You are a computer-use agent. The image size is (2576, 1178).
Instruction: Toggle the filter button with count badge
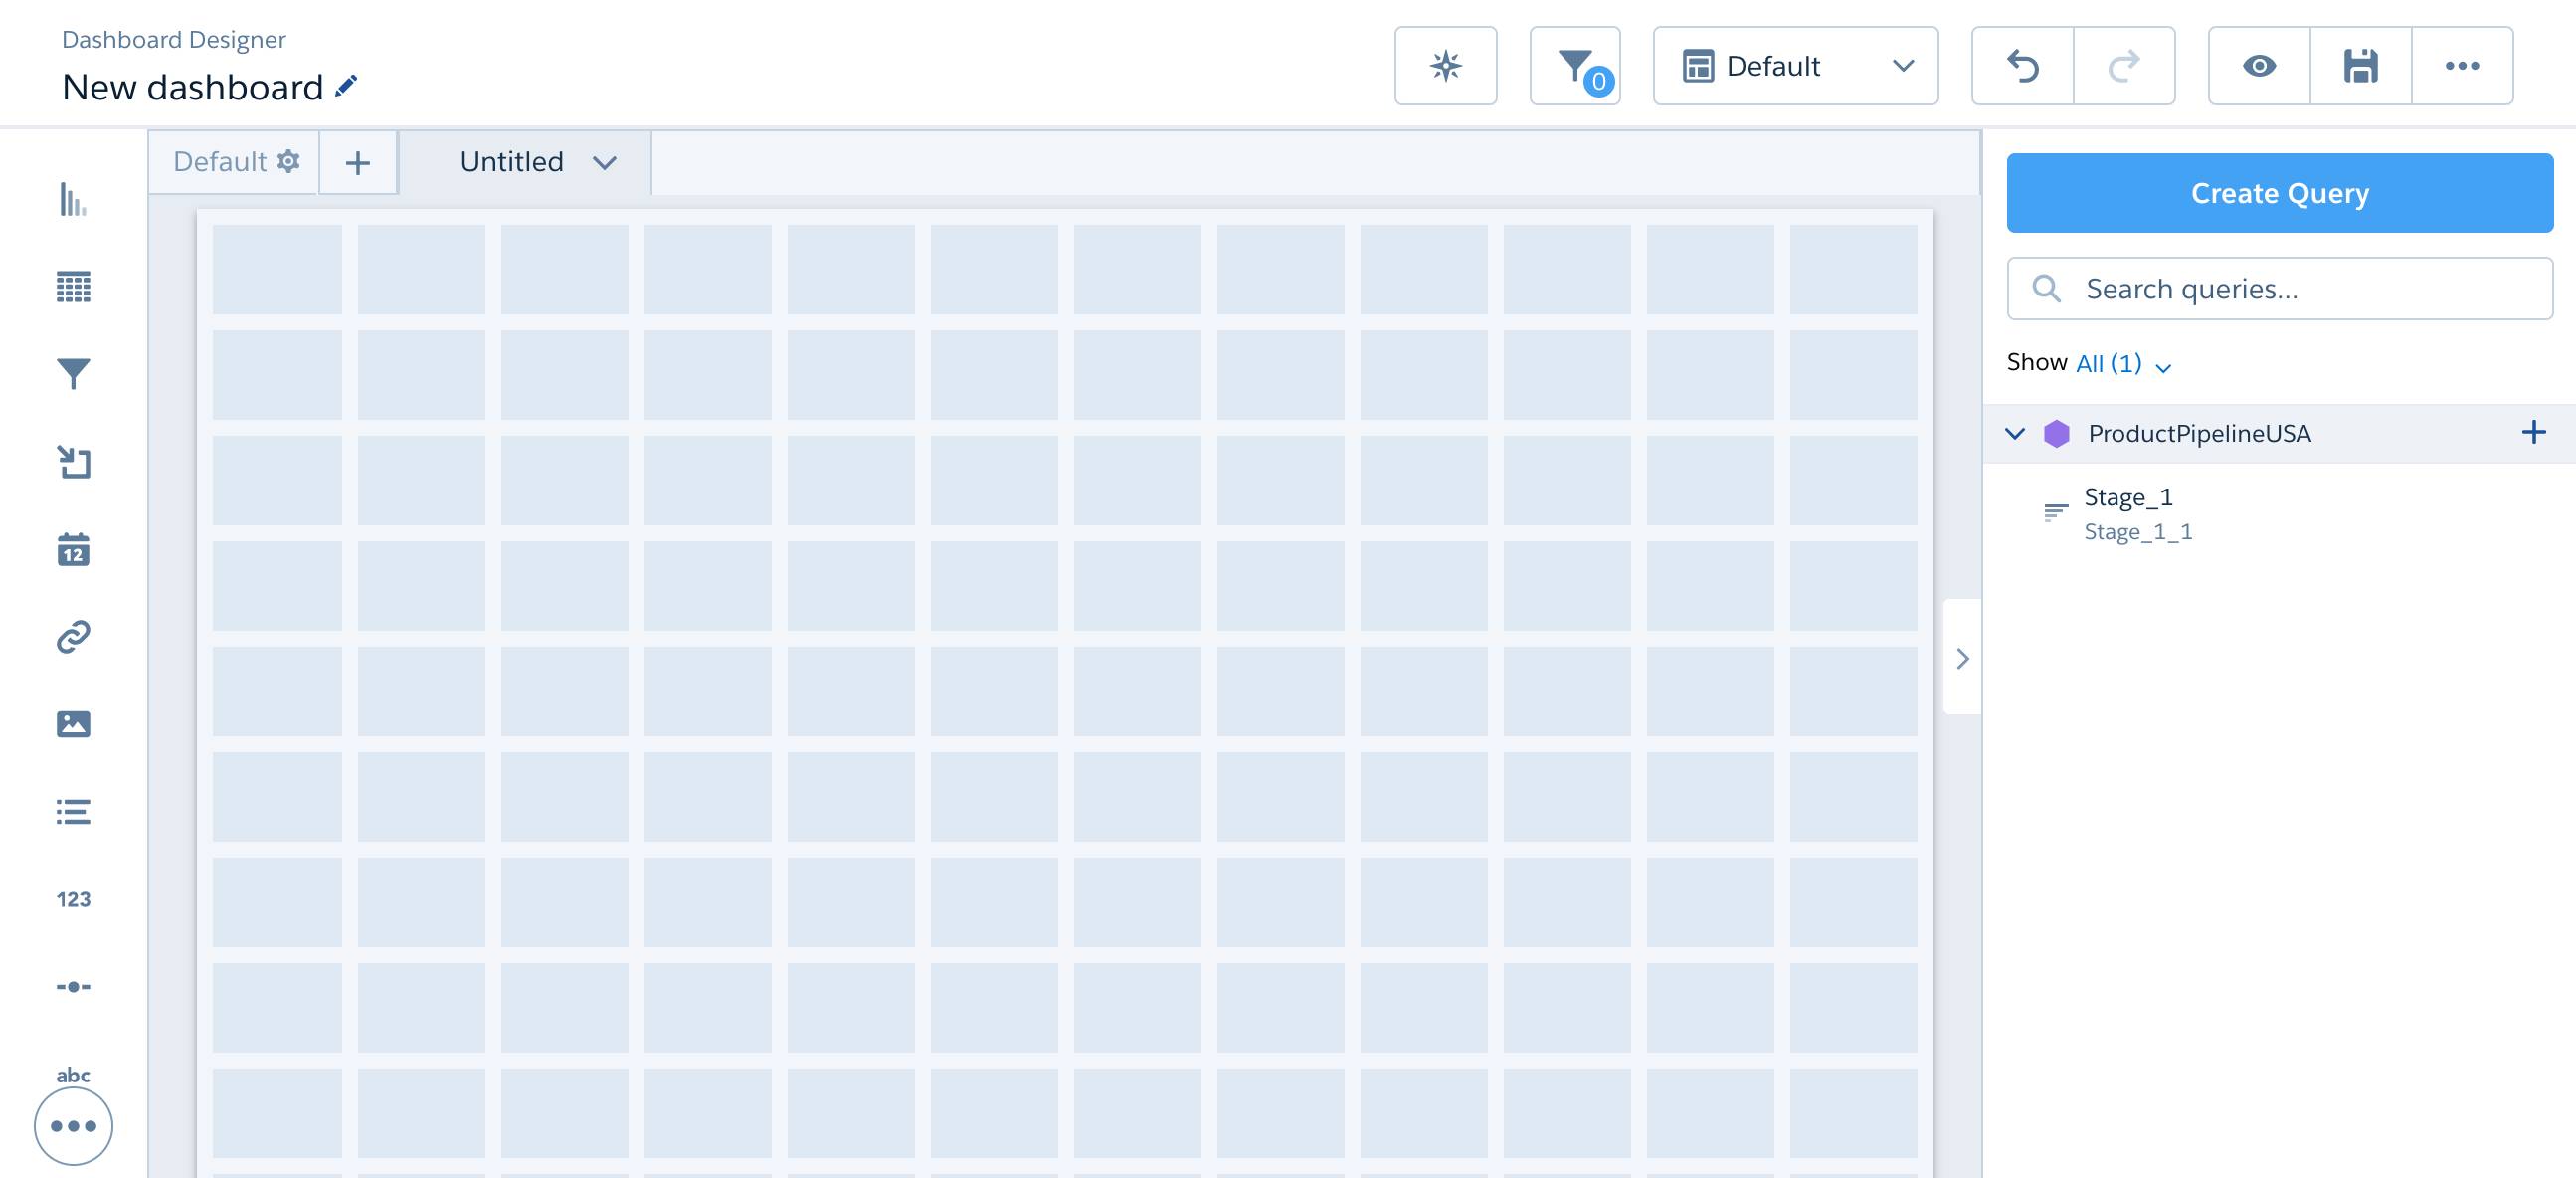click(1573, 64)
